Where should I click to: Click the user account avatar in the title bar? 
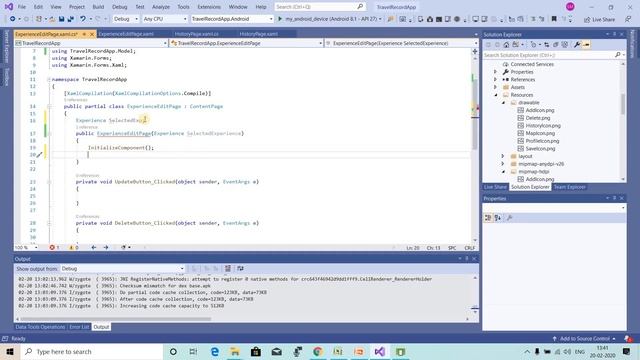[x=570, y=7]
